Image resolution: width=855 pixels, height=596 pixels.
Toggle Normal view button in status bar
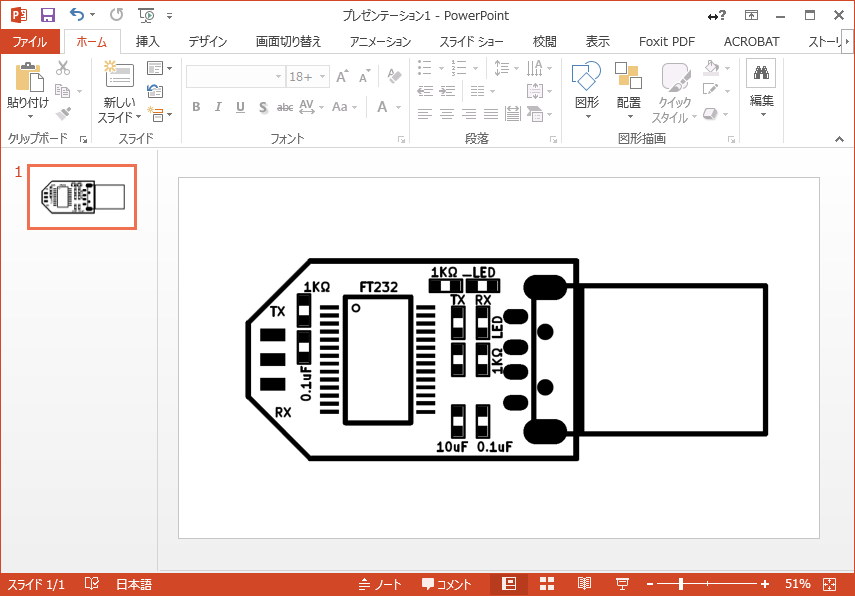tap(509, 584)
